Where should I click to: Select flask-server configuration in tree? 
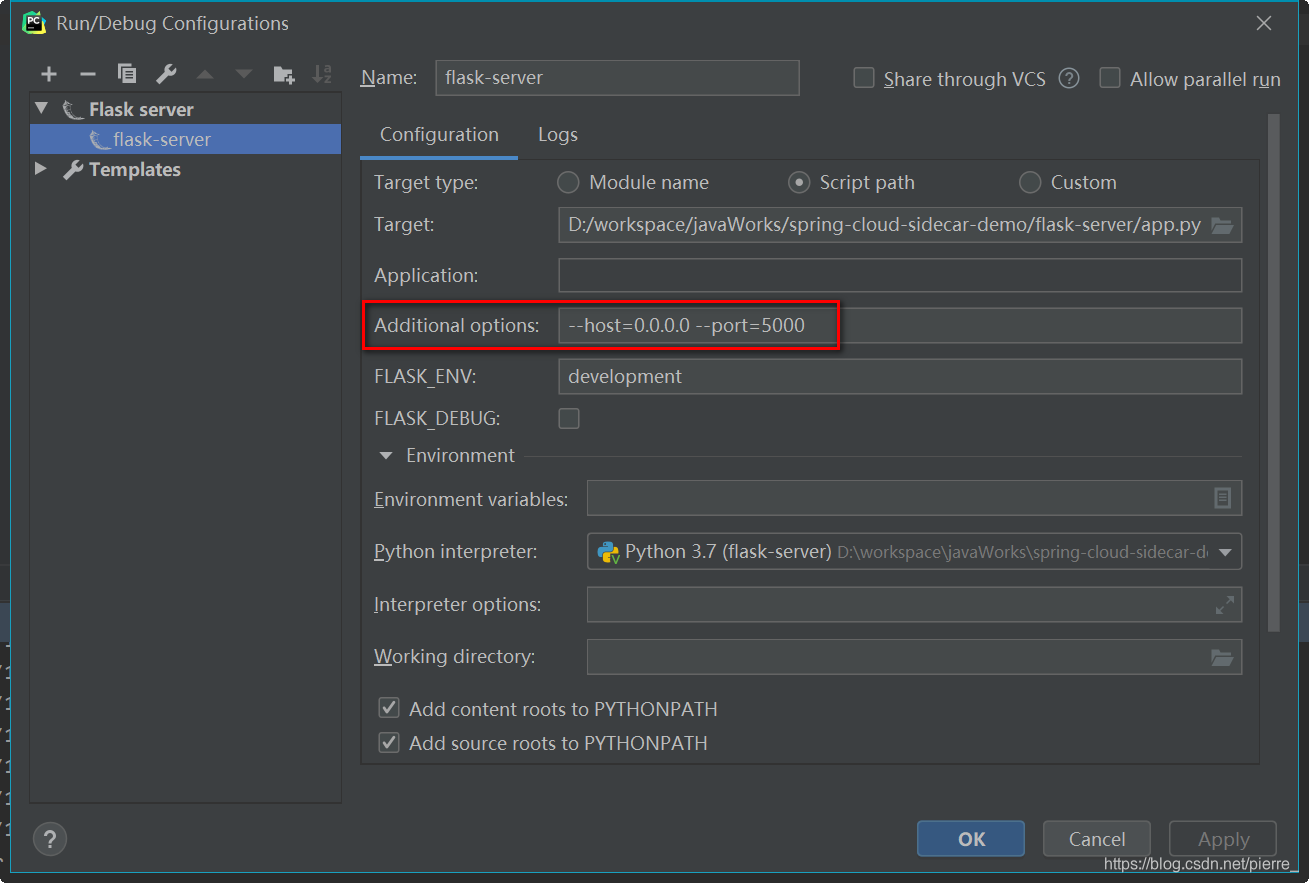(185, 139)
